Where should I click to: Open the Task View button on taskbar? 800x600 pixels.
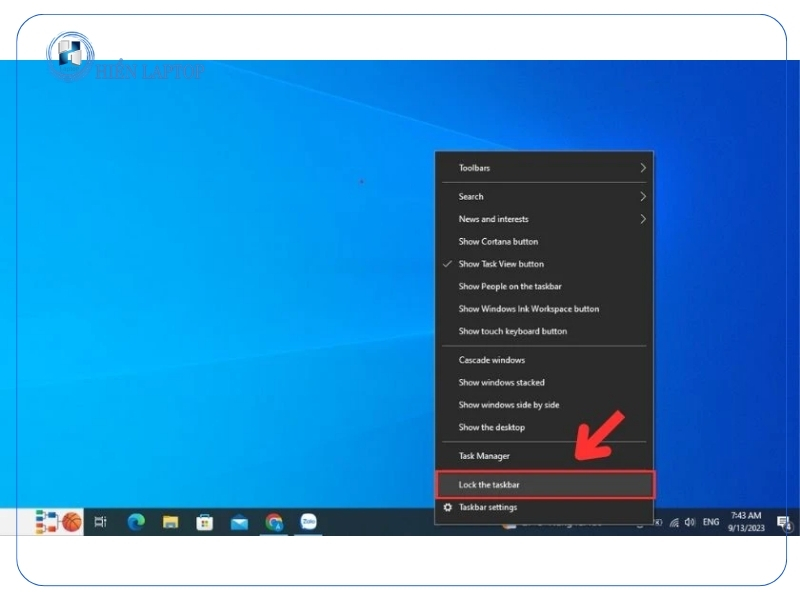pyautogui.click(x=101, y=521)
